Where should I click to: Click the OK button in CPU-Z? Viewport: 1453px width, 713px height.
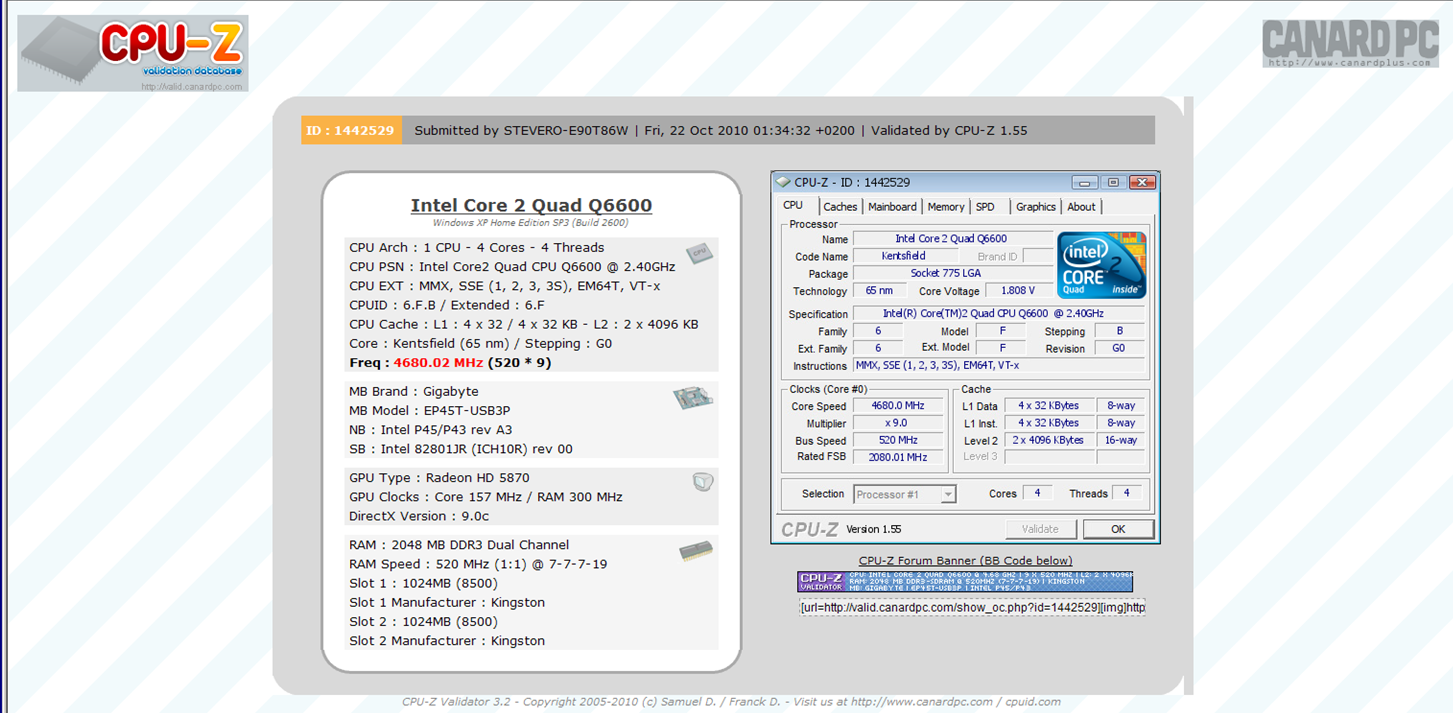pyautogui.click(x=1118, y=529)
